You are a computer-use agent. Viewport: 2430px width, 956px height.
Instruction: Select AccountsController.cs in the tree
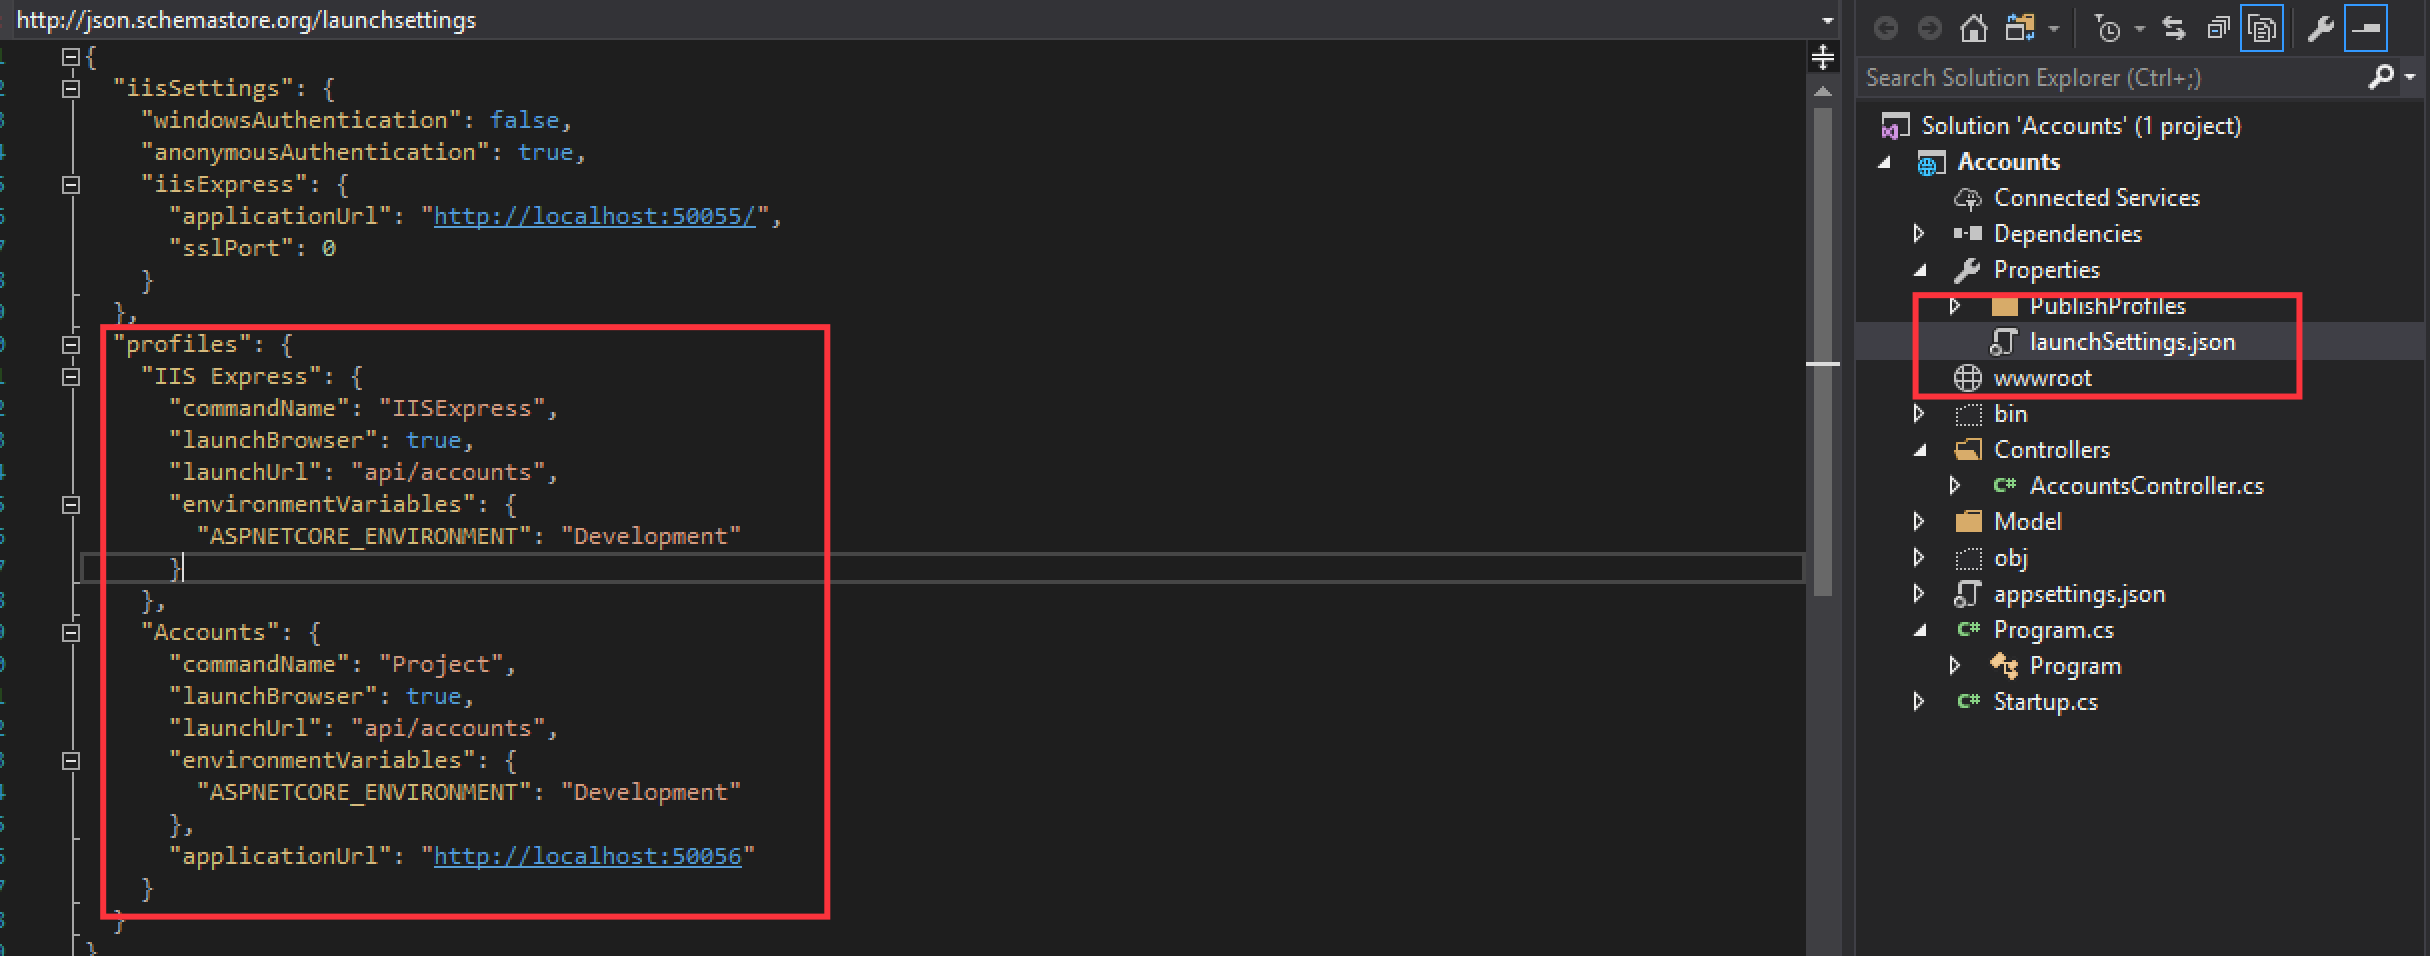2146,486
